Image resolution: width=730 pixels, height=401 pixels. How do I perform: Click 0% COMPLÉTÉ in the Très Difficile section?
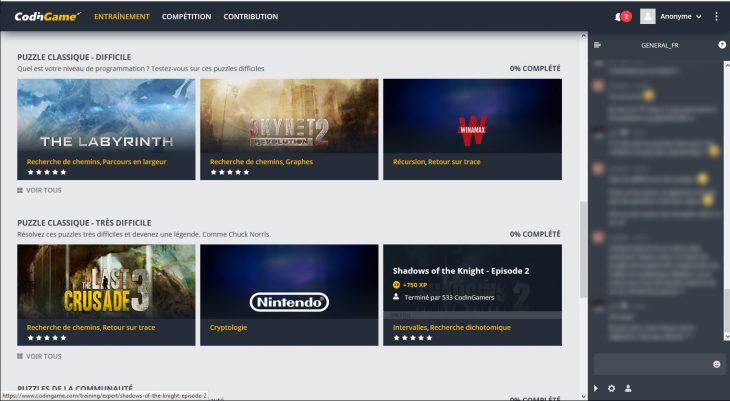[x=535, y=234]
